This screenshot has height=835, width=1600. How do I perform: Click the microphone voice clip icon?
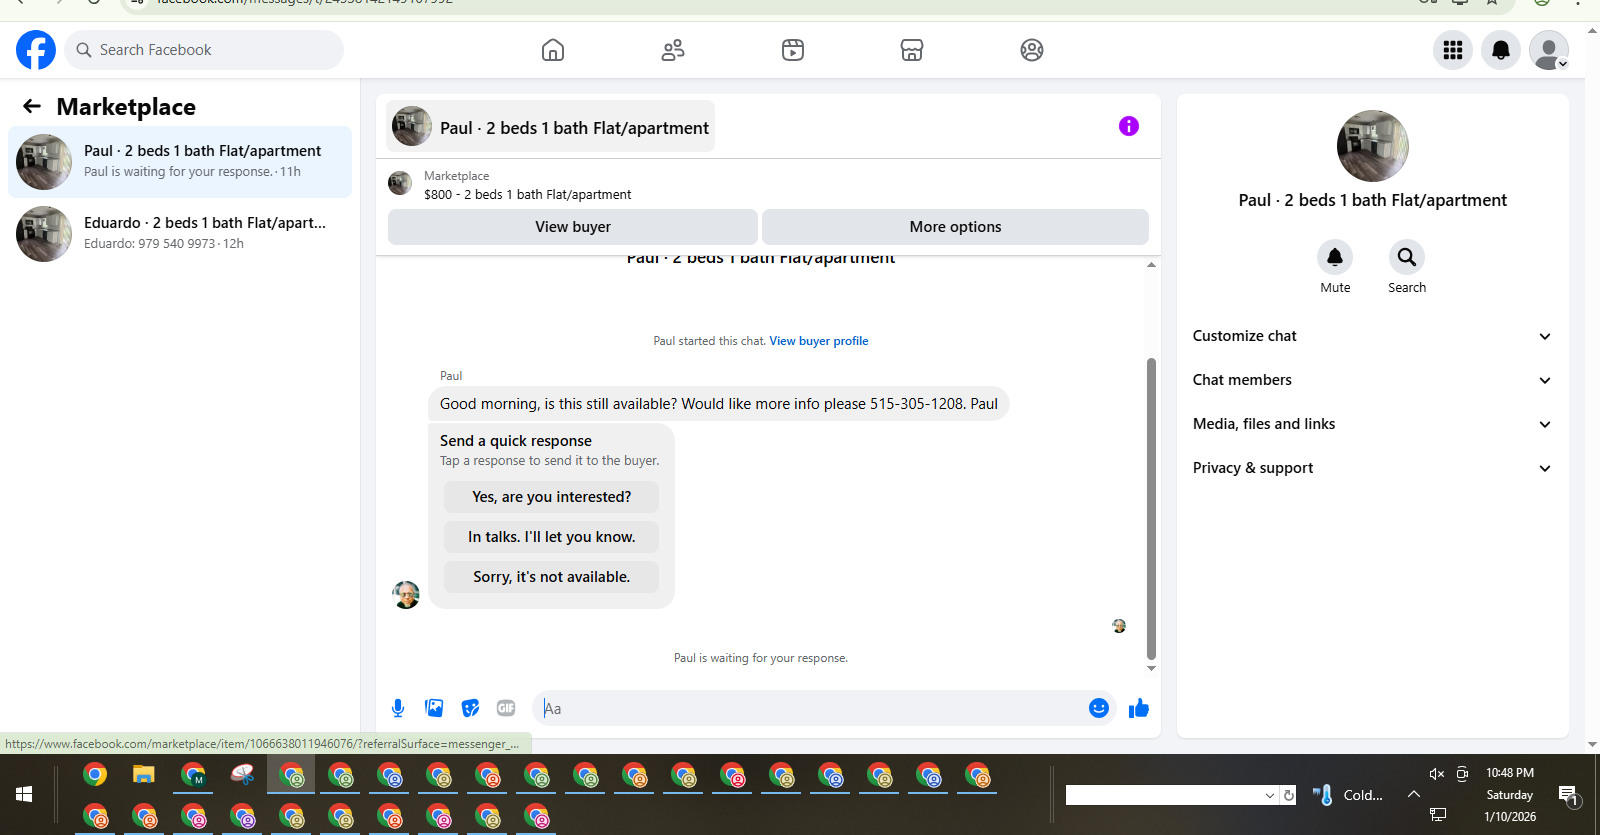click(398, 708)
